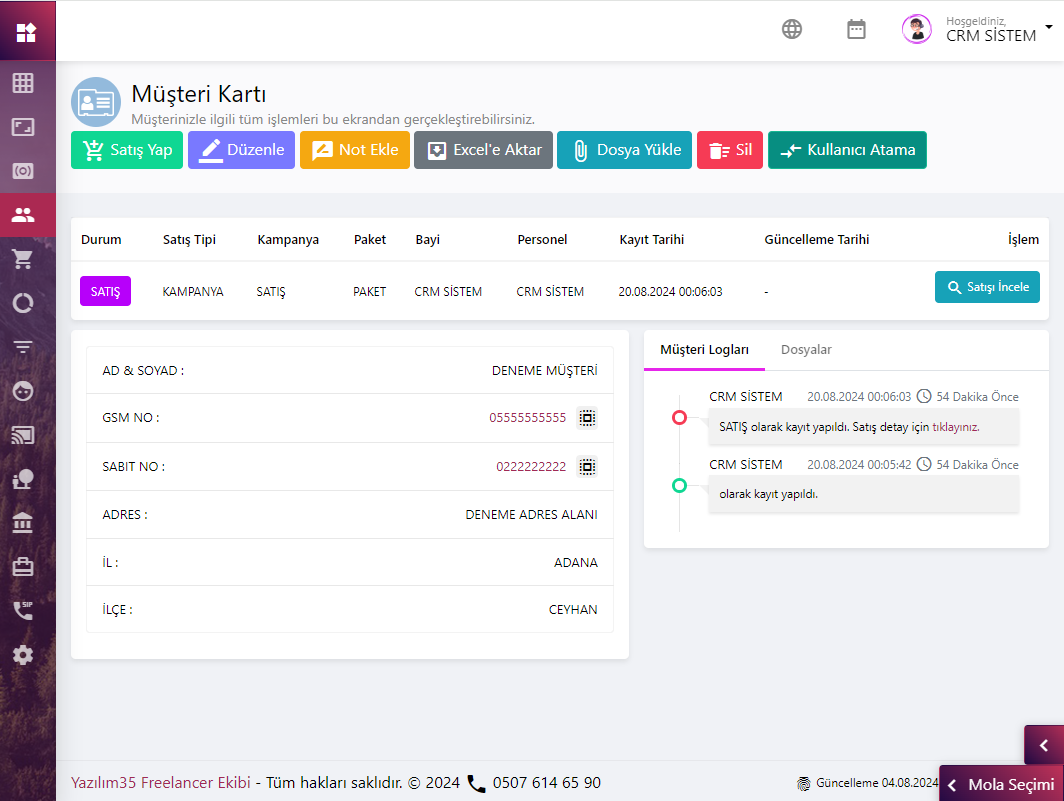Switch to the Dosyalar tab

coord(806,350)
